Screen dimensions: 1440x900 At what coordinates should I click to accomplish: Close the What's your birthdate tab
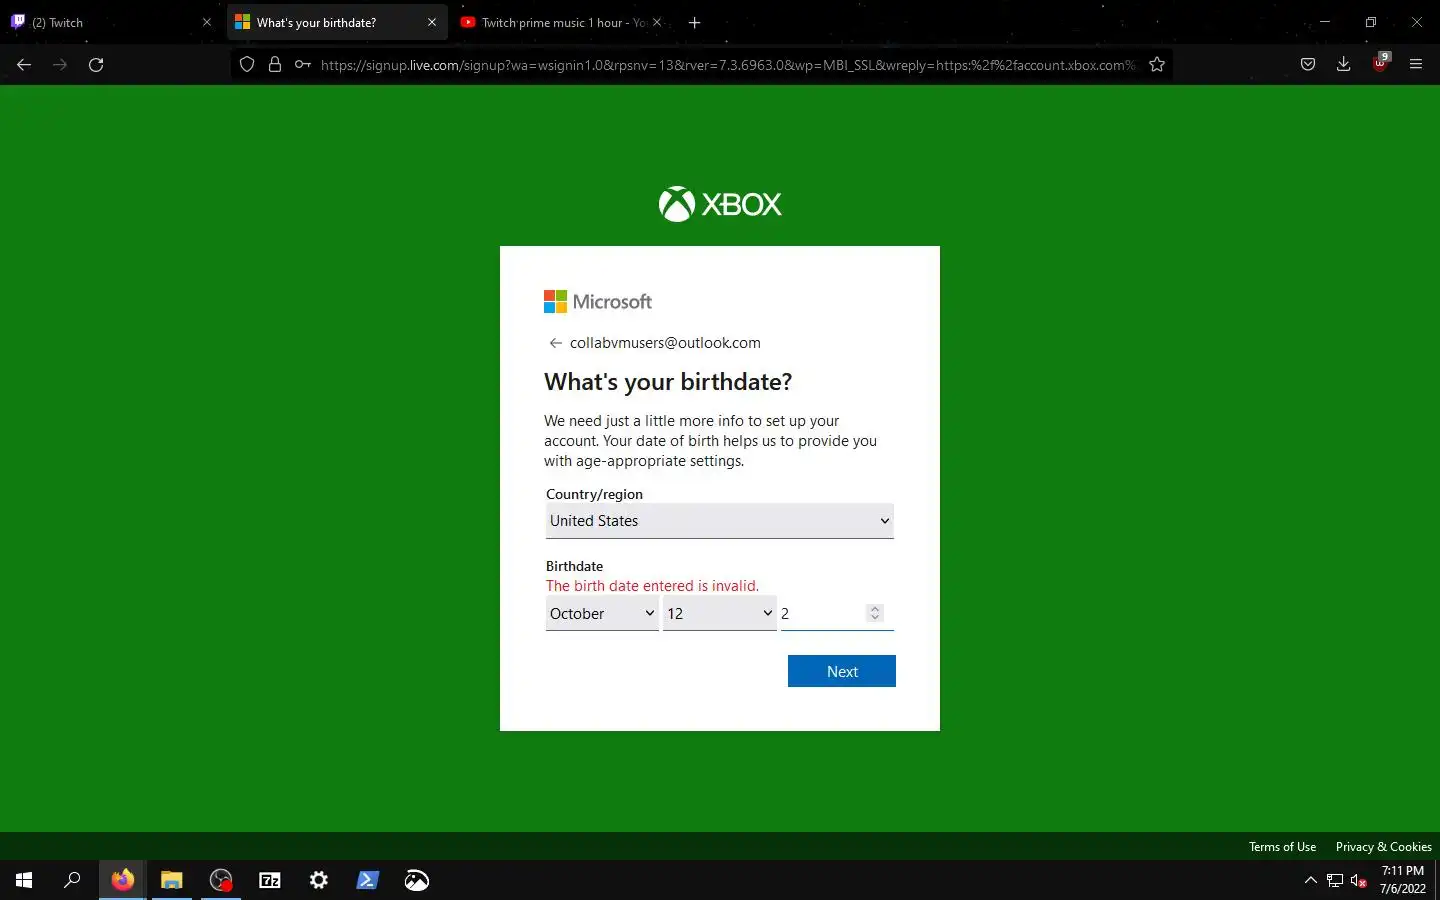(x=432, y=22)
